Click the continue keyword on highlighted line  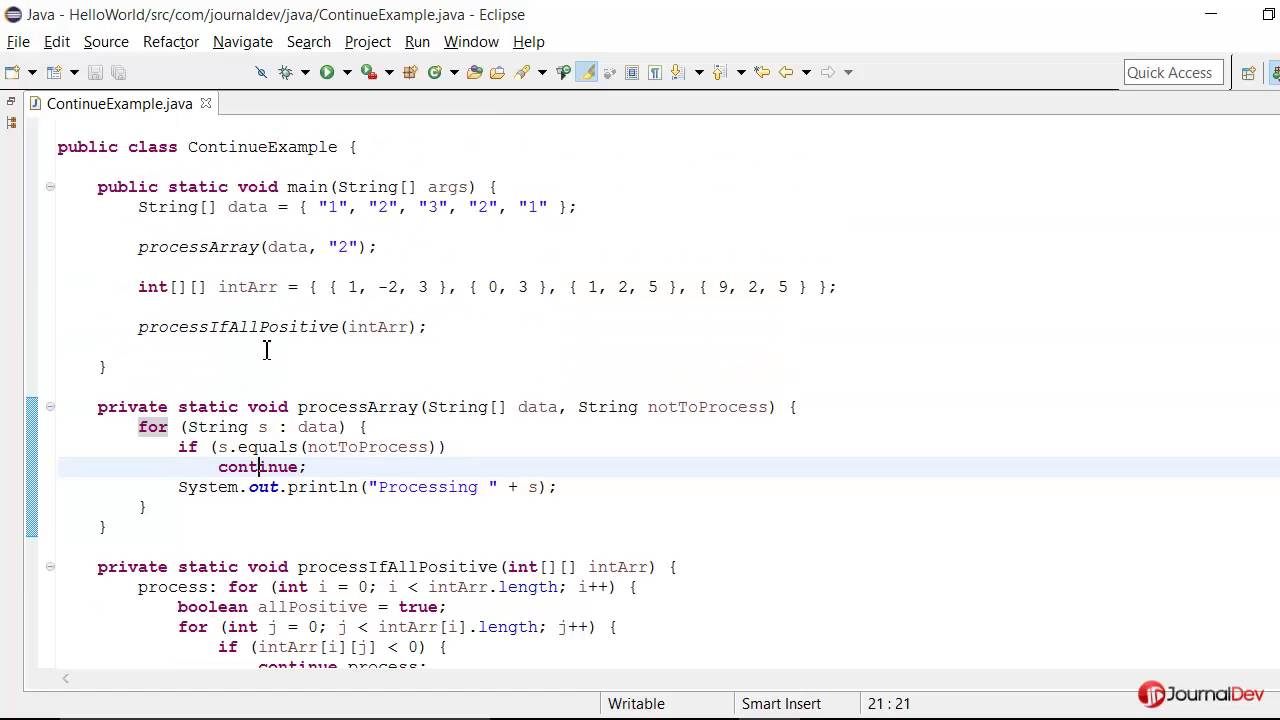point(257,467)
